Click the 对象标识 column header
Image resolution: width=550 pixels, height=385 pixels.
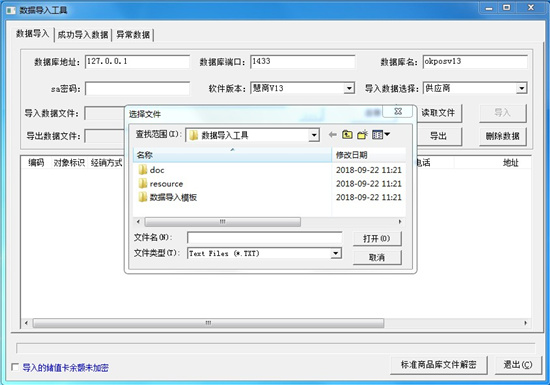pos(69,163)
